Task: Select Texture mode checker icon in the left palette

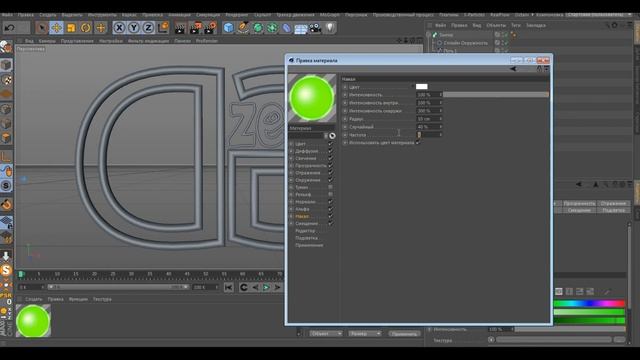Action: point(6,80)
